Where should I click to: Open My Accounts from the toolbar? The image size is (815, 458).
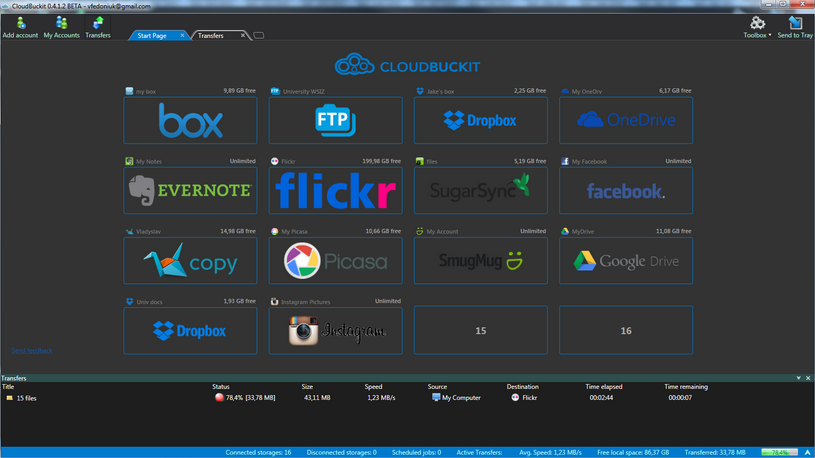pyautogui.click(x=61, y=26)
